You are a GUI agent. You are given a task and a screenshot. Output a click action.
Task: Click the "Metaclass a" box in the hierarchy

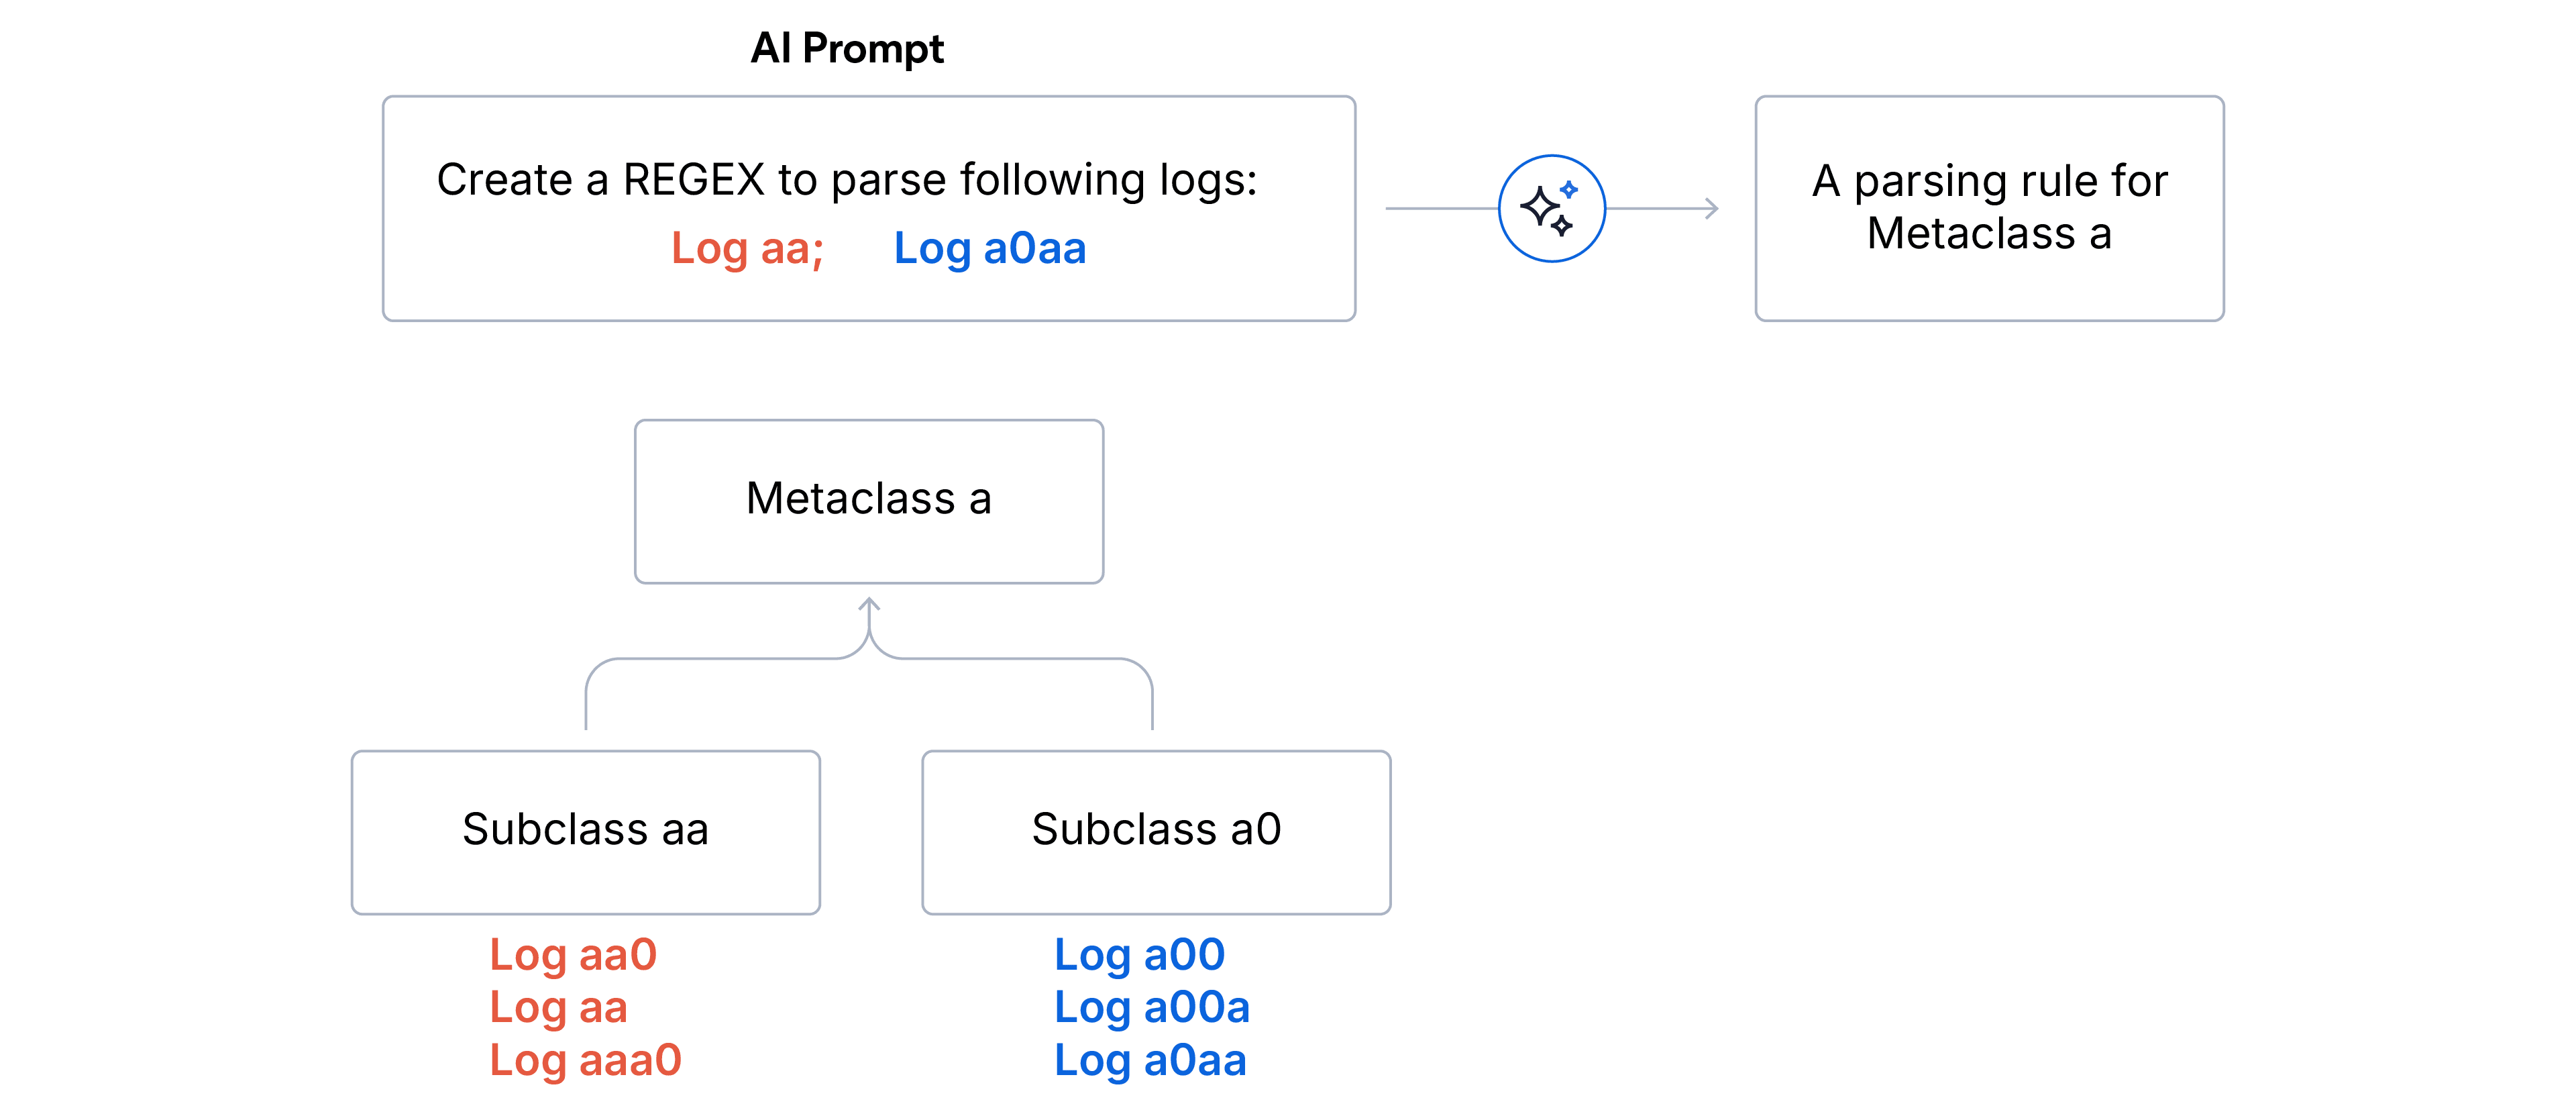tap(868, 500)
